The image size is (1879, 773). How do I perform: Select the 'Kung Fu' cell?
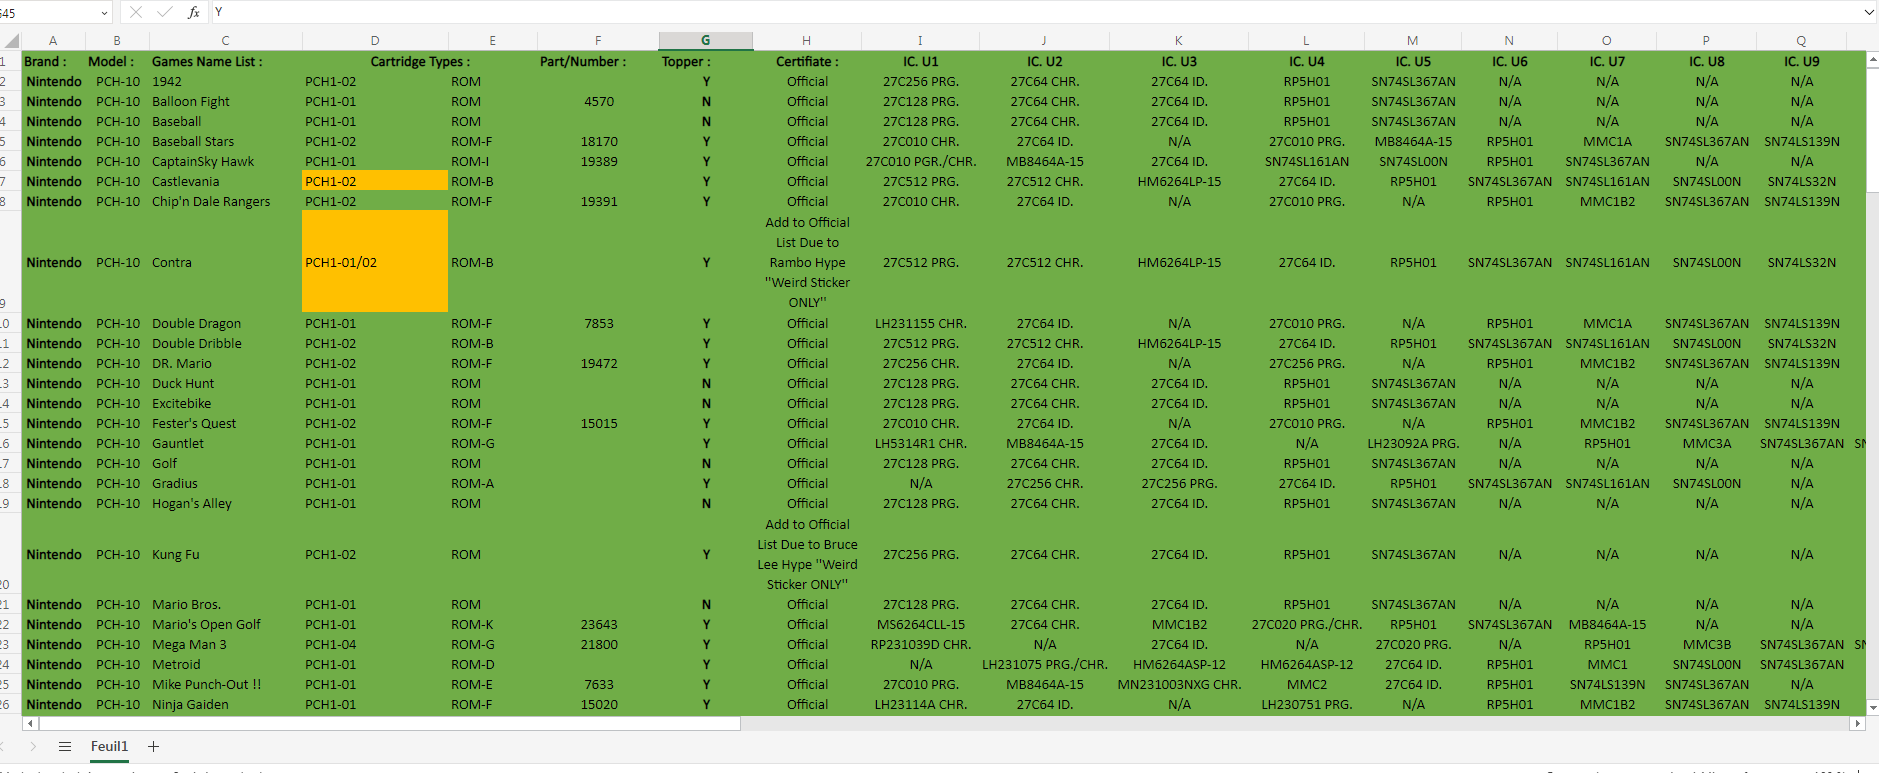(x=226, y=554)
